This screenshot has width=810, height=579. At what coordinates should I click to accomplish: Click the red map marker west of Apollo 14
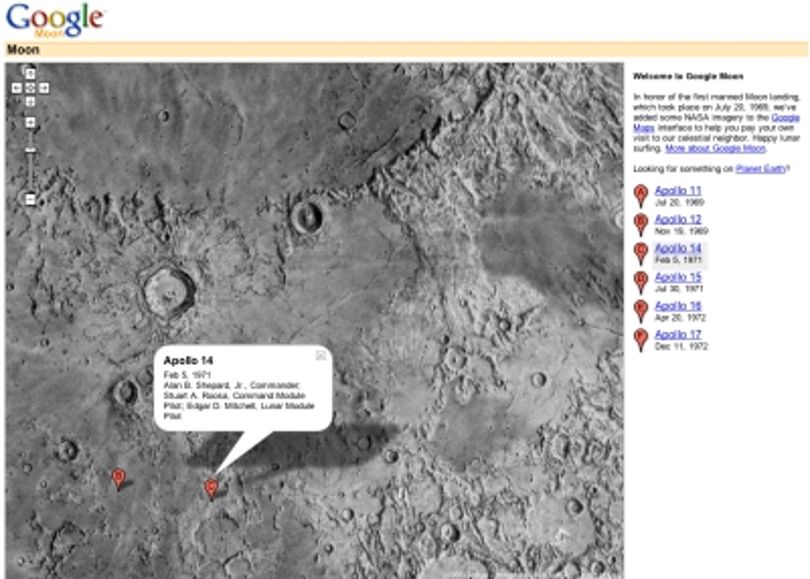tap(118, 479)
